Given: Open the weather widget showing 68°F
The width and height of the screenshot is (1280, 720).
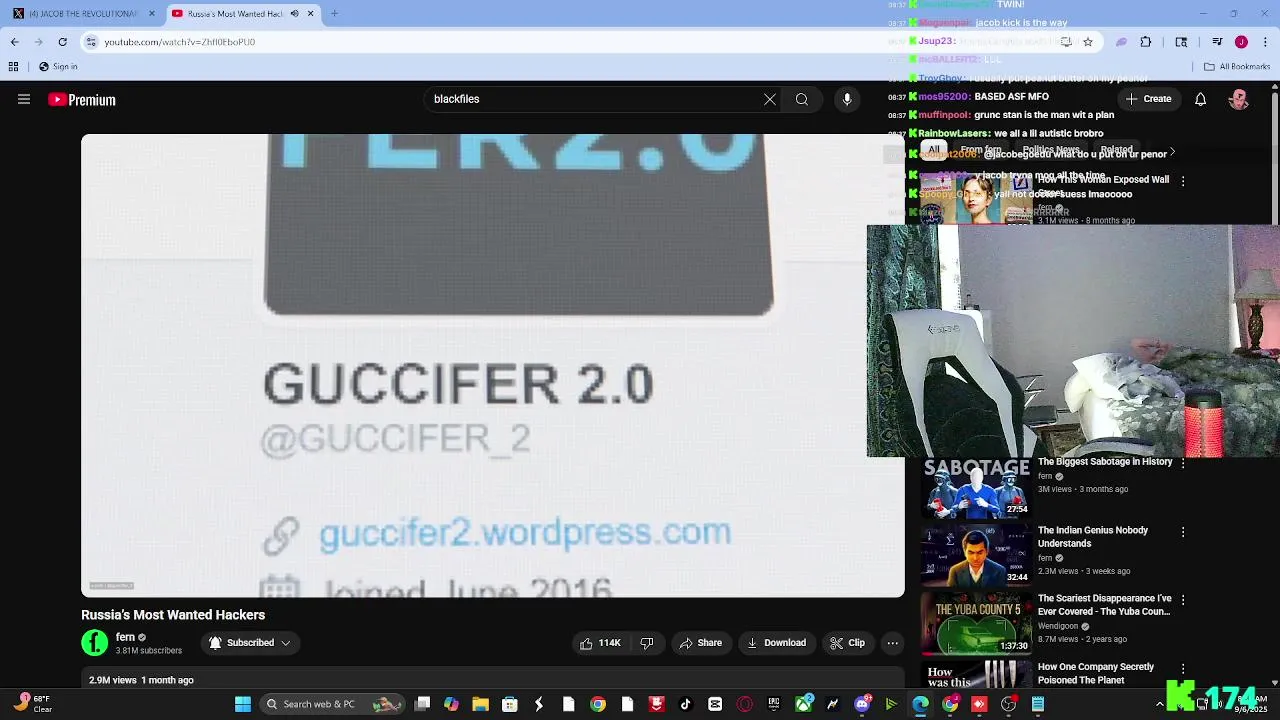Looking at the screenshot, I should (x=32, y=704).
